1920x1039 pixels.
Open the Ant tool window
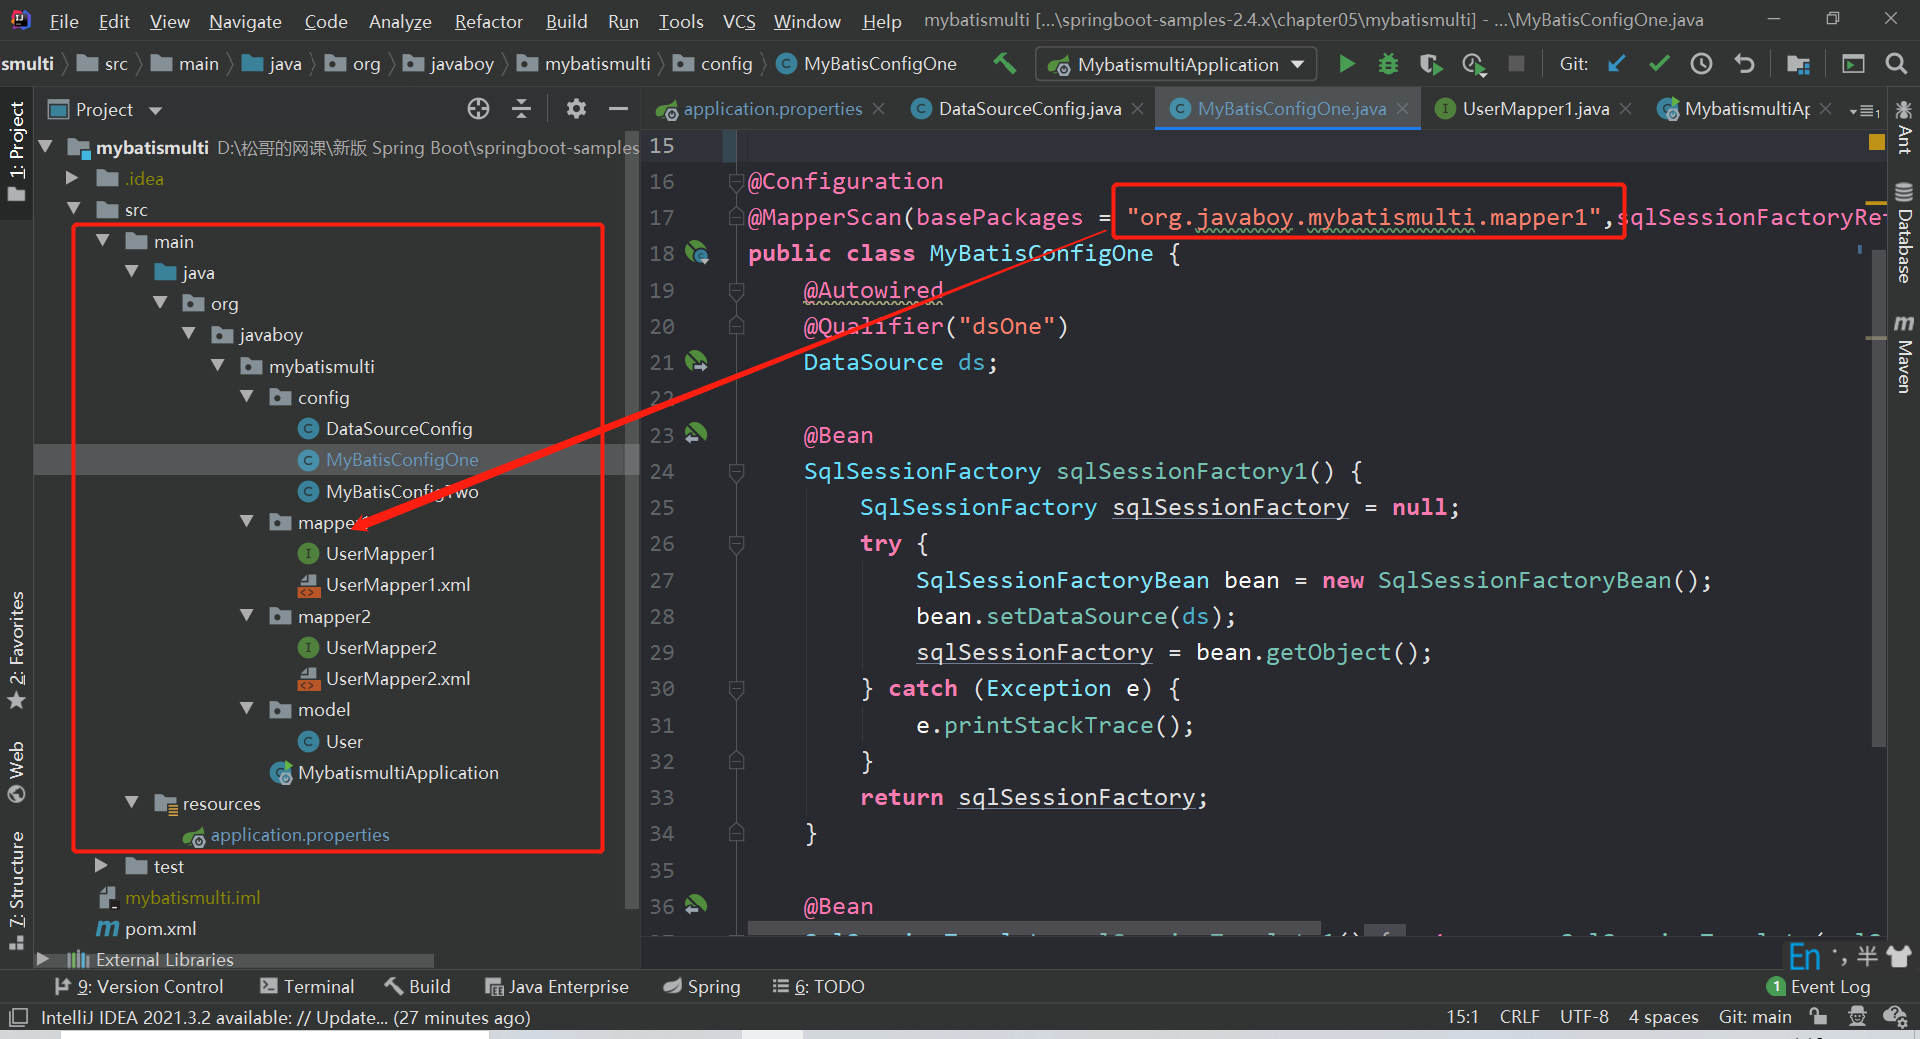point(1904,126)
